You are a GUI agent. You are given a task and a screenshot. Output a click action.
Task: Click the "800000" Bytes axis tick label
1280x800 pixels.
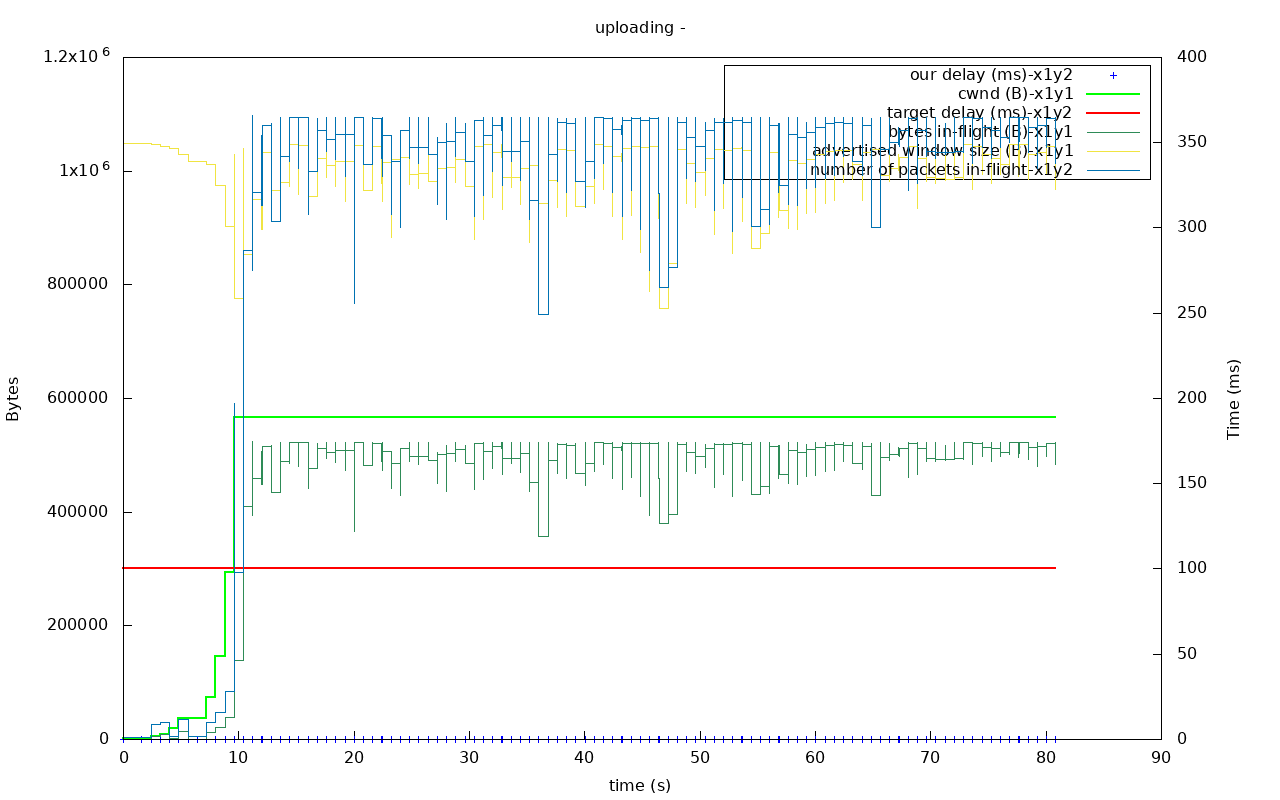point(78,284)
